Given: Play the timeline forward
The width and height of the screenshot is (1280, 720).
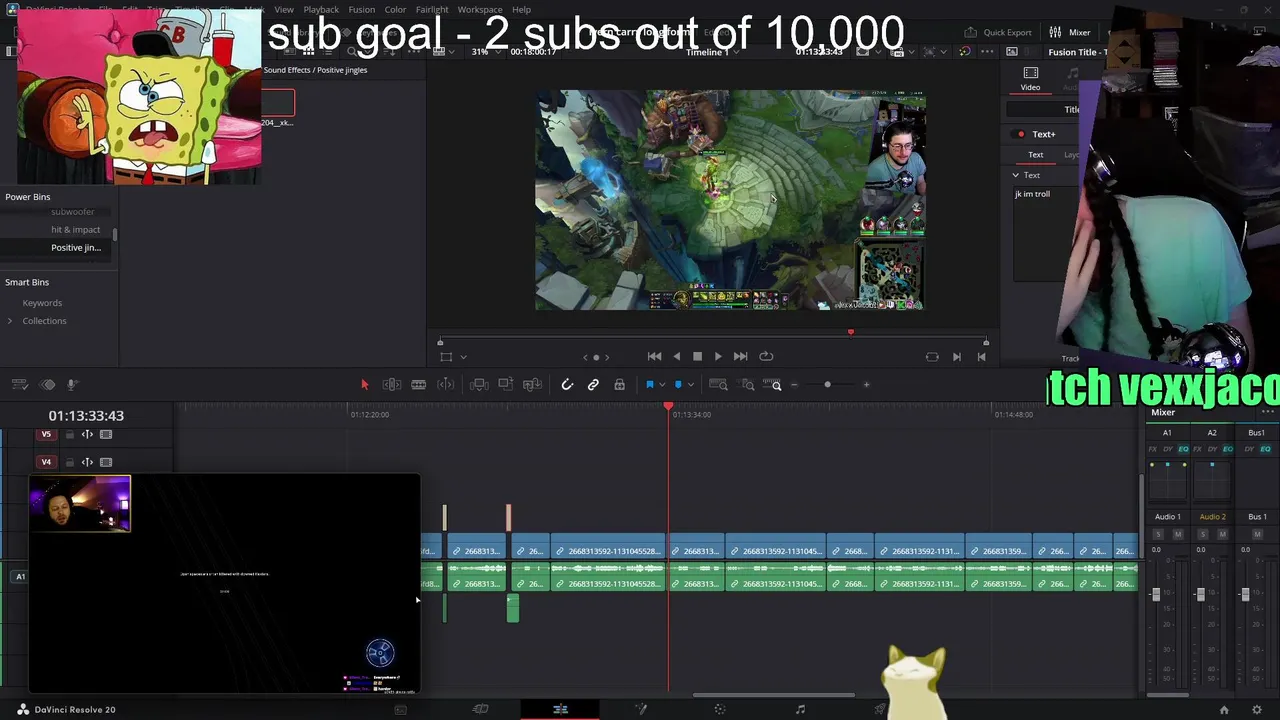Looking at the screenshot, I should pos(718,356).
